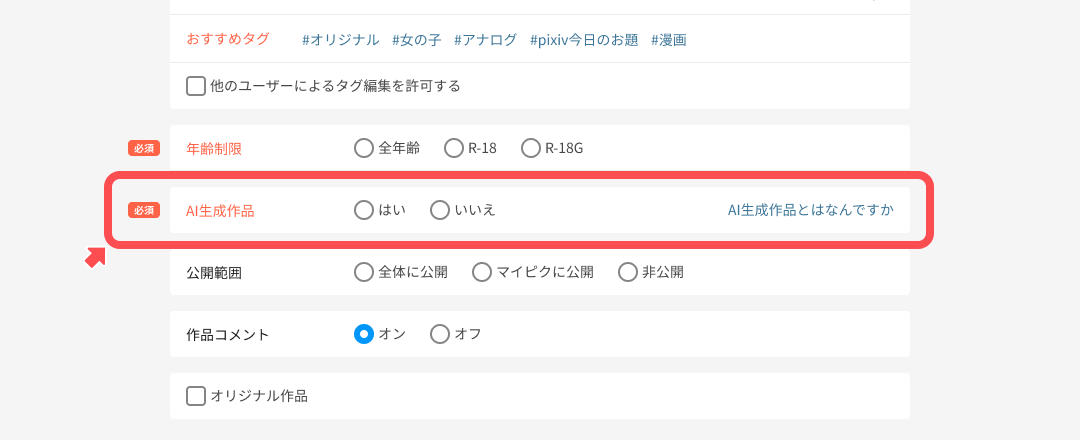Set 公開範囲 to 非公開
Image resolution: width=1080 pixels, height=440 pixels.
point(628,272)
